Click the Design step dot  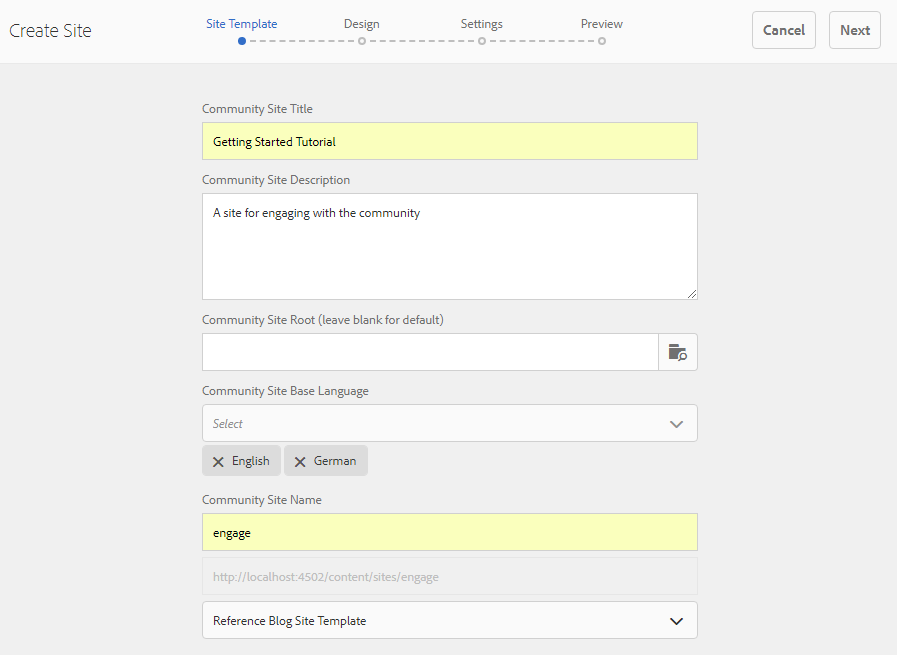click(362, 41)
